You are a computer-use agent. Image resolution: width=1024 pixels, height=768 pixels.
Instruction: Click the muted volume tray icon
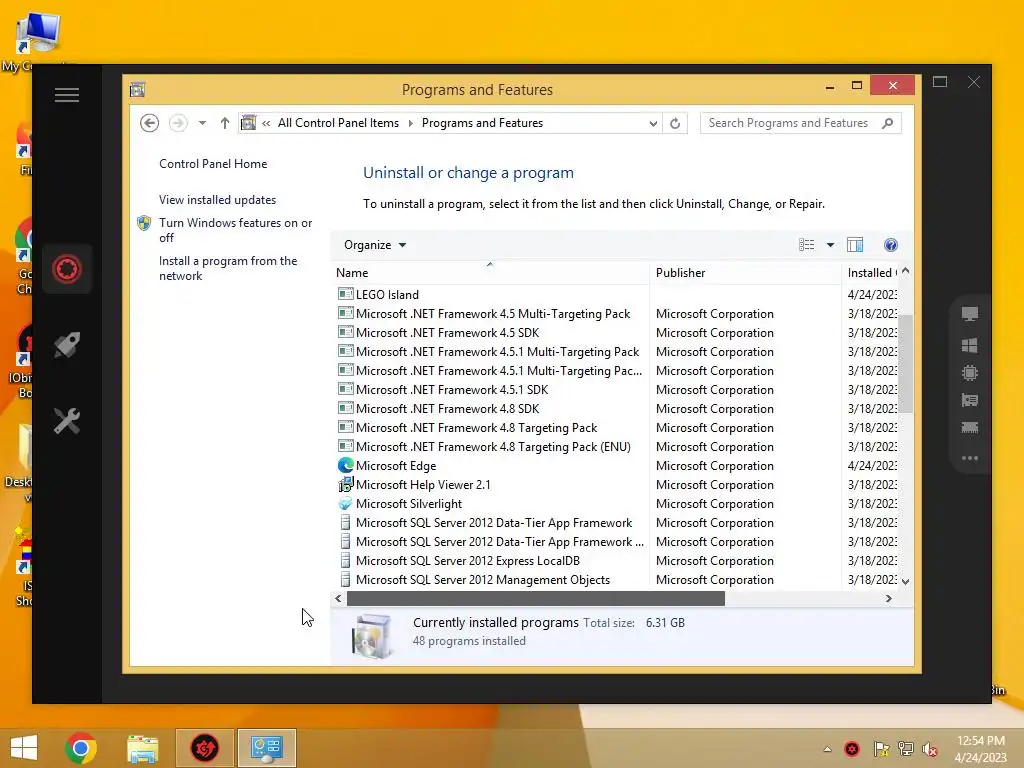point(930,749)
